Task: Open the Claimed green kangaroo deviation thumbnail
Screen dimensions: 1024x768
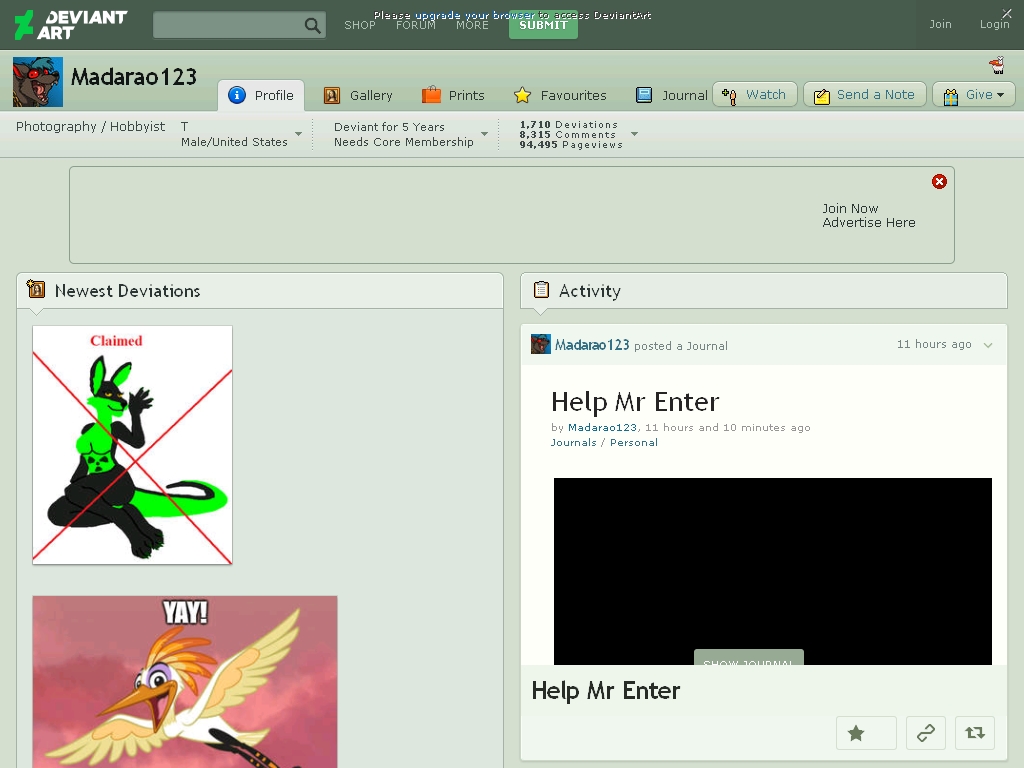Action: click(x=133, y=445)
